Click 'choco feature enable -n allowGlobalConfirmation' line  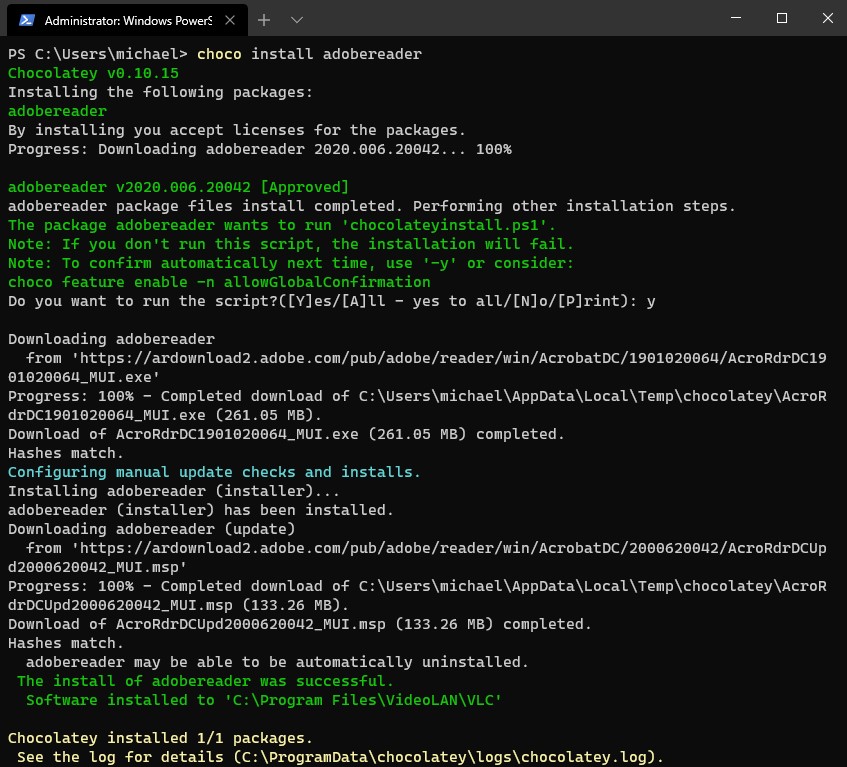click(219, 282)
